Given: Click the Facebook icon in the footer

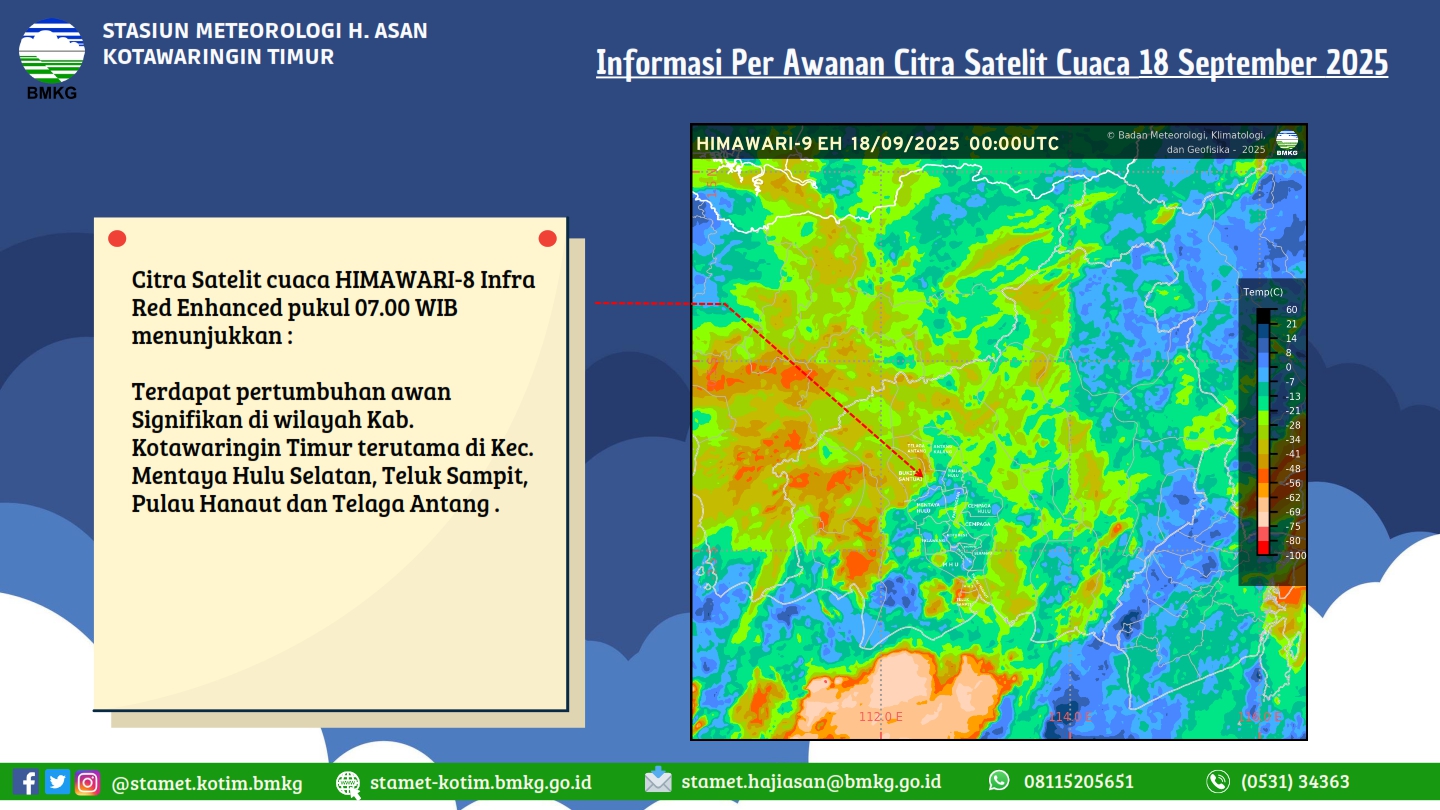Looking at the screenshot, I should tap(26, 782).
